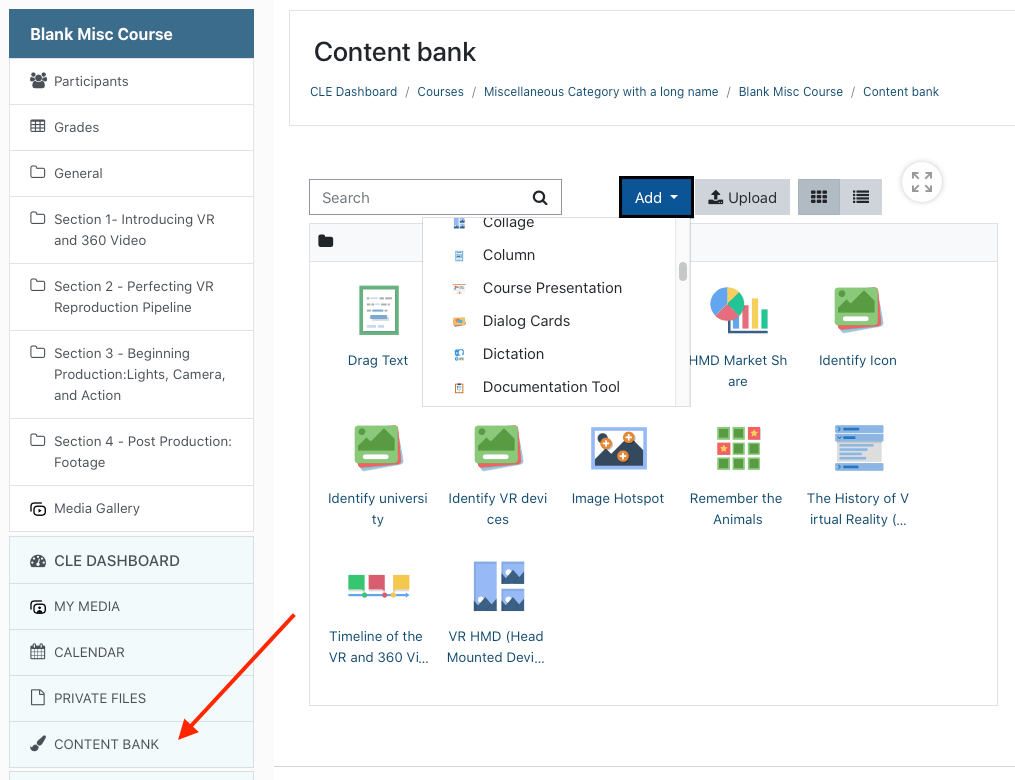Open the Identify VR devices icon
The width and height of the screenshot is (1015, 780).
(498, 448)
